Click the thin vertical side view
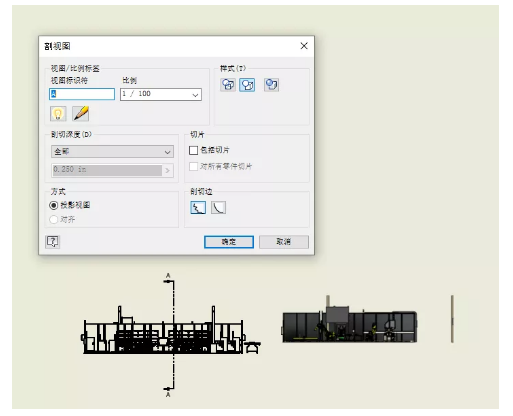 452,319
